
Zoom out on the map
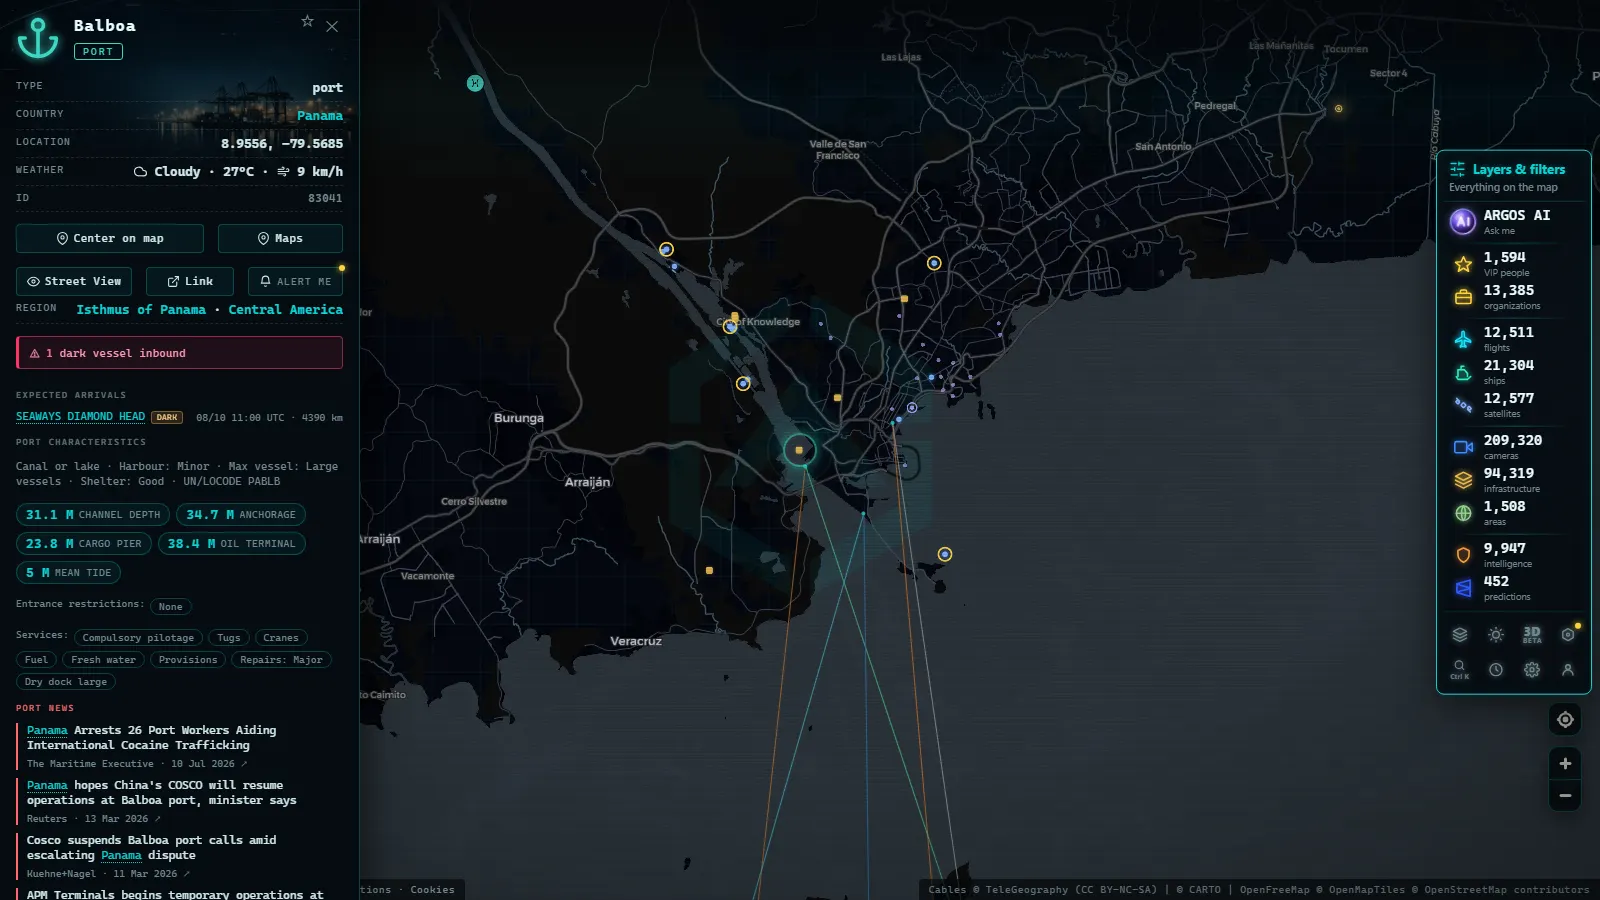click(1565, 796)
